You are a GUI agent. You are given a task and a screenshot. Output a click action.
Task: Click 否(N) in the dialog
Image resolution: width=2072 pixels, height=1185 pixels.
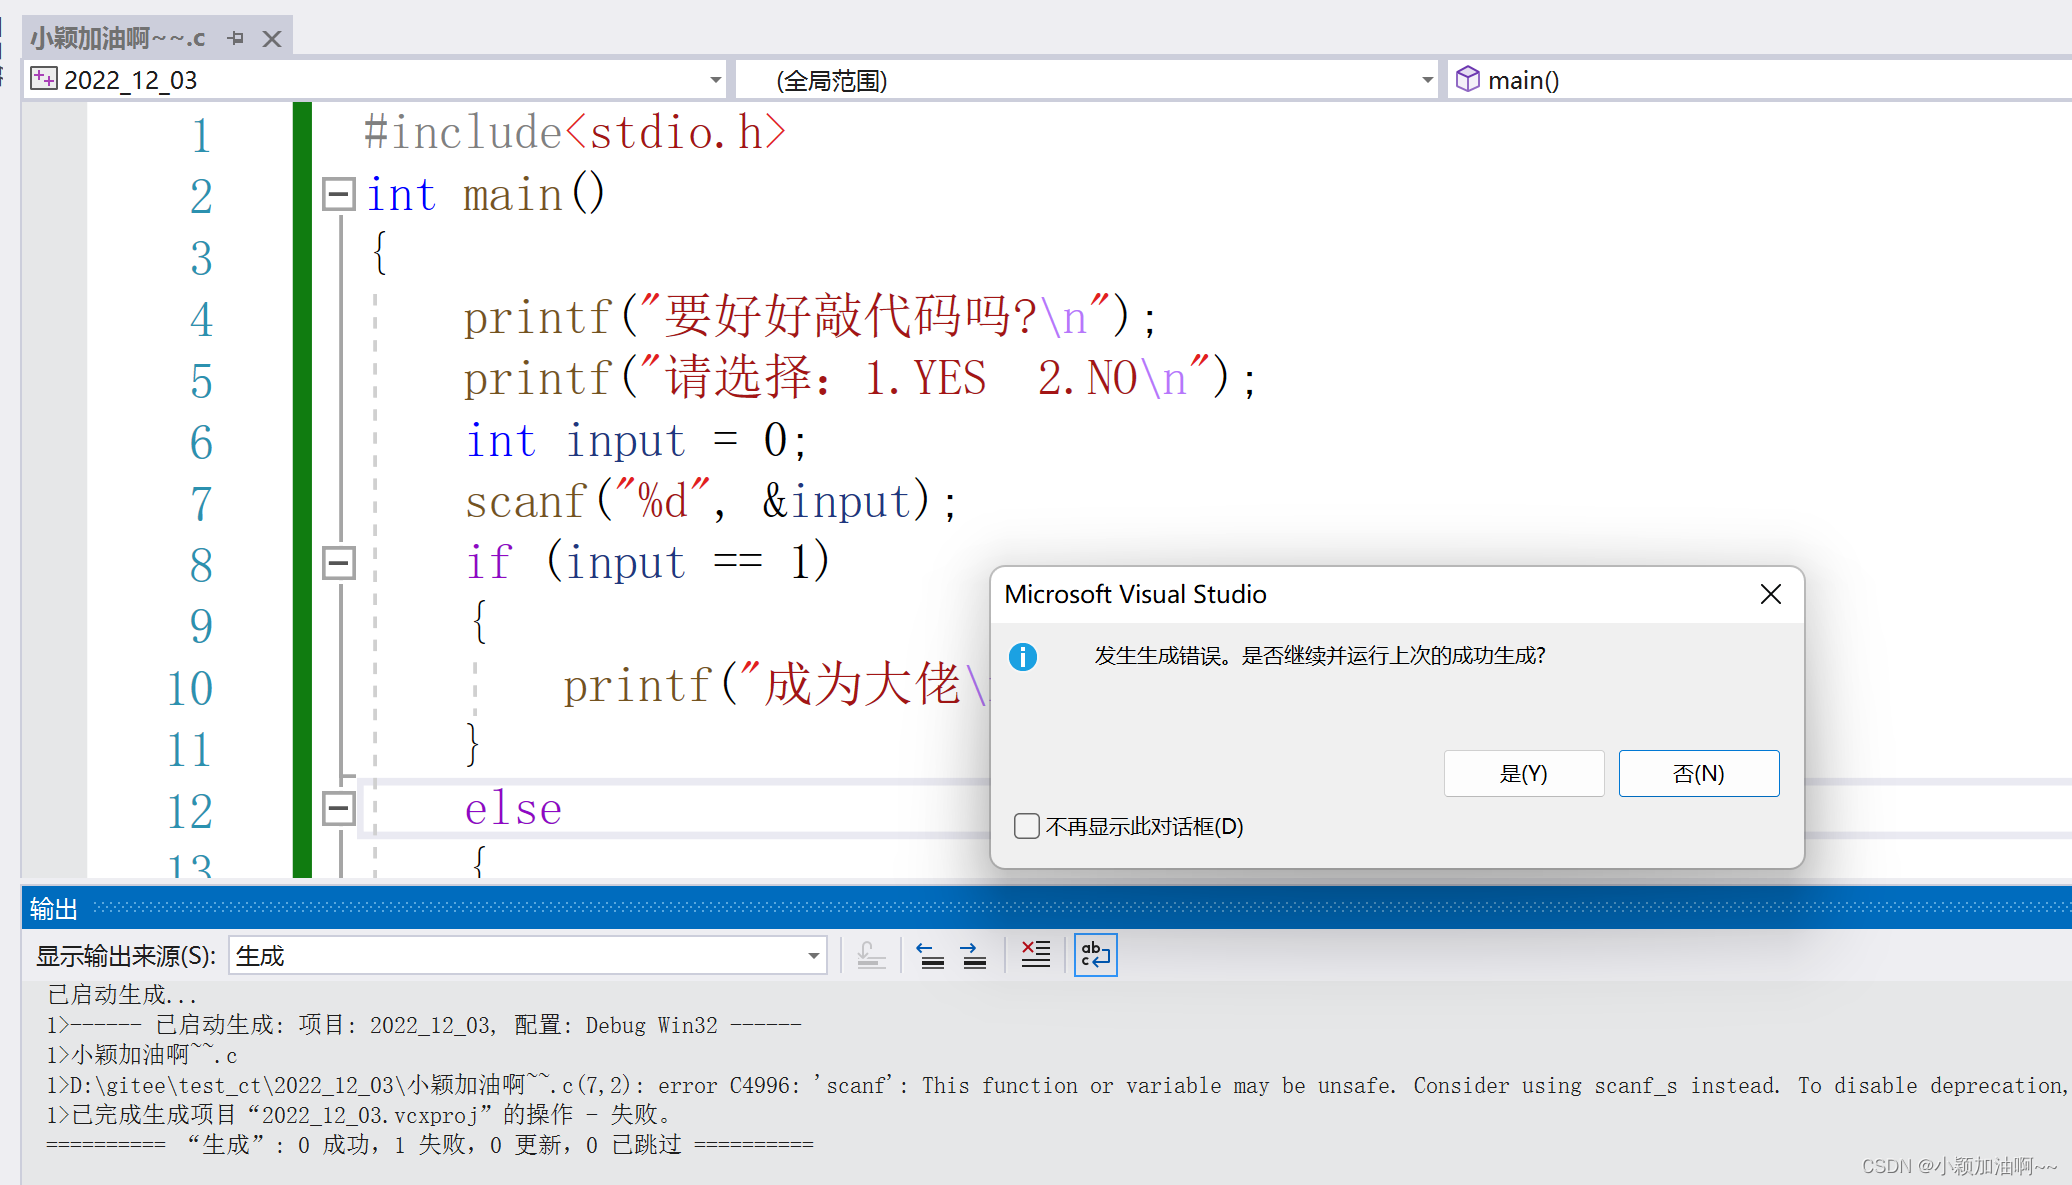click(1699, 773)
